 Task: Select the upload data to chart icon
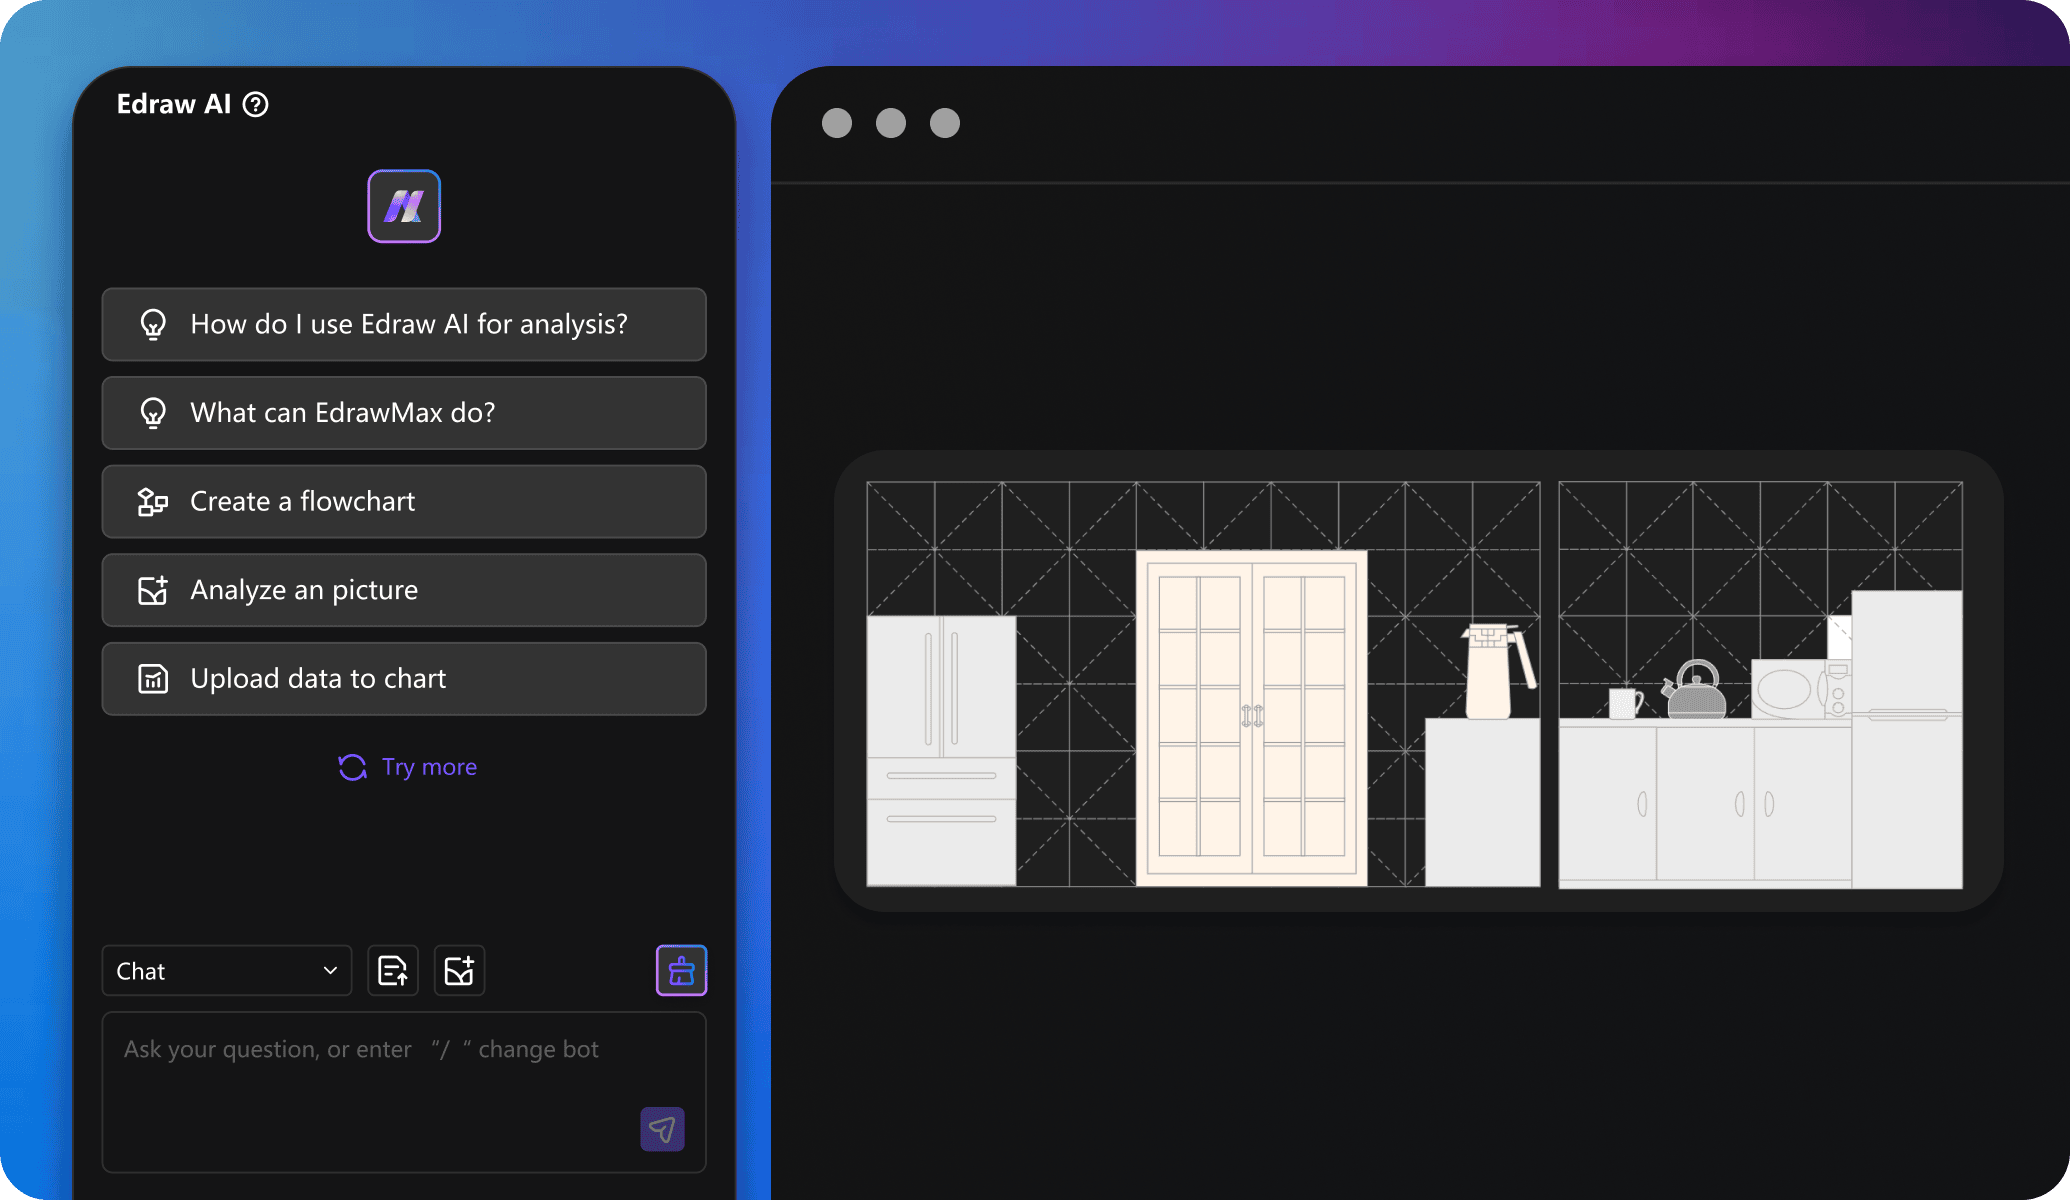[153, 677]
